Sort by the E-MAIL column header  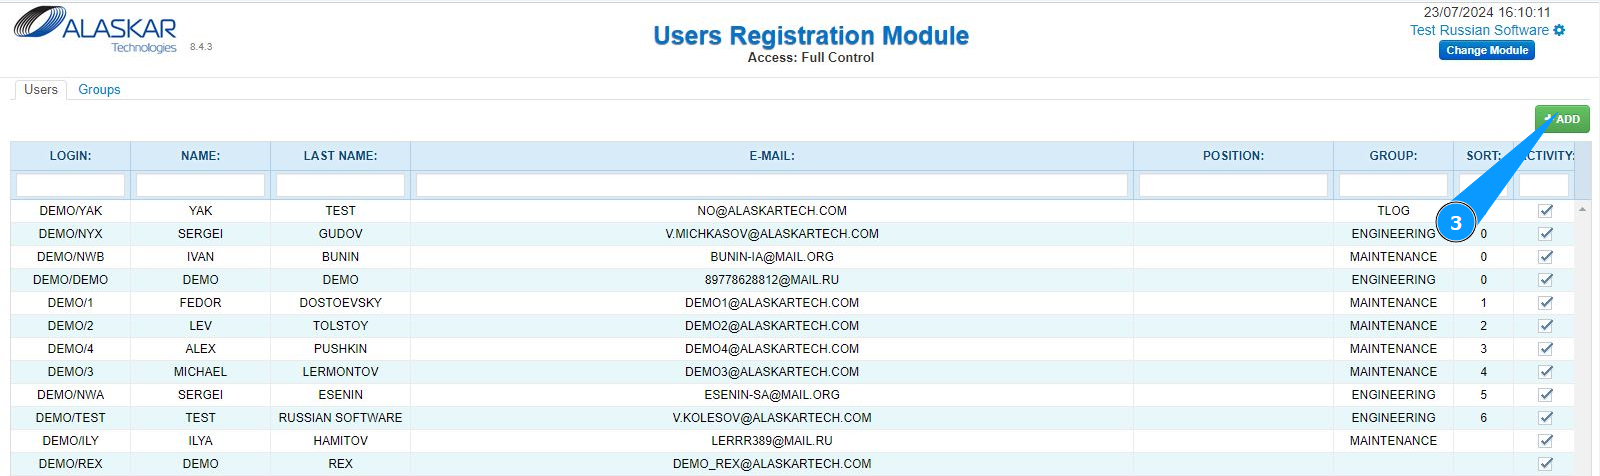[772, 156]
